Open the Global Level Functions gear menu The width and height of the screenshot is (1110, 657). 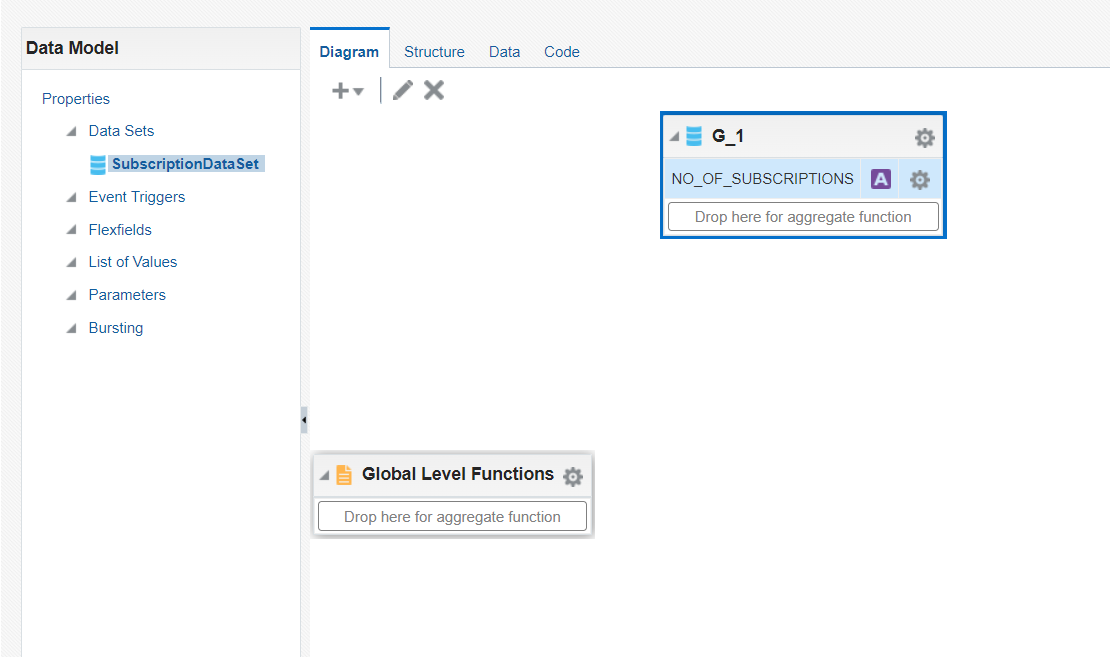tap(572, 476)
